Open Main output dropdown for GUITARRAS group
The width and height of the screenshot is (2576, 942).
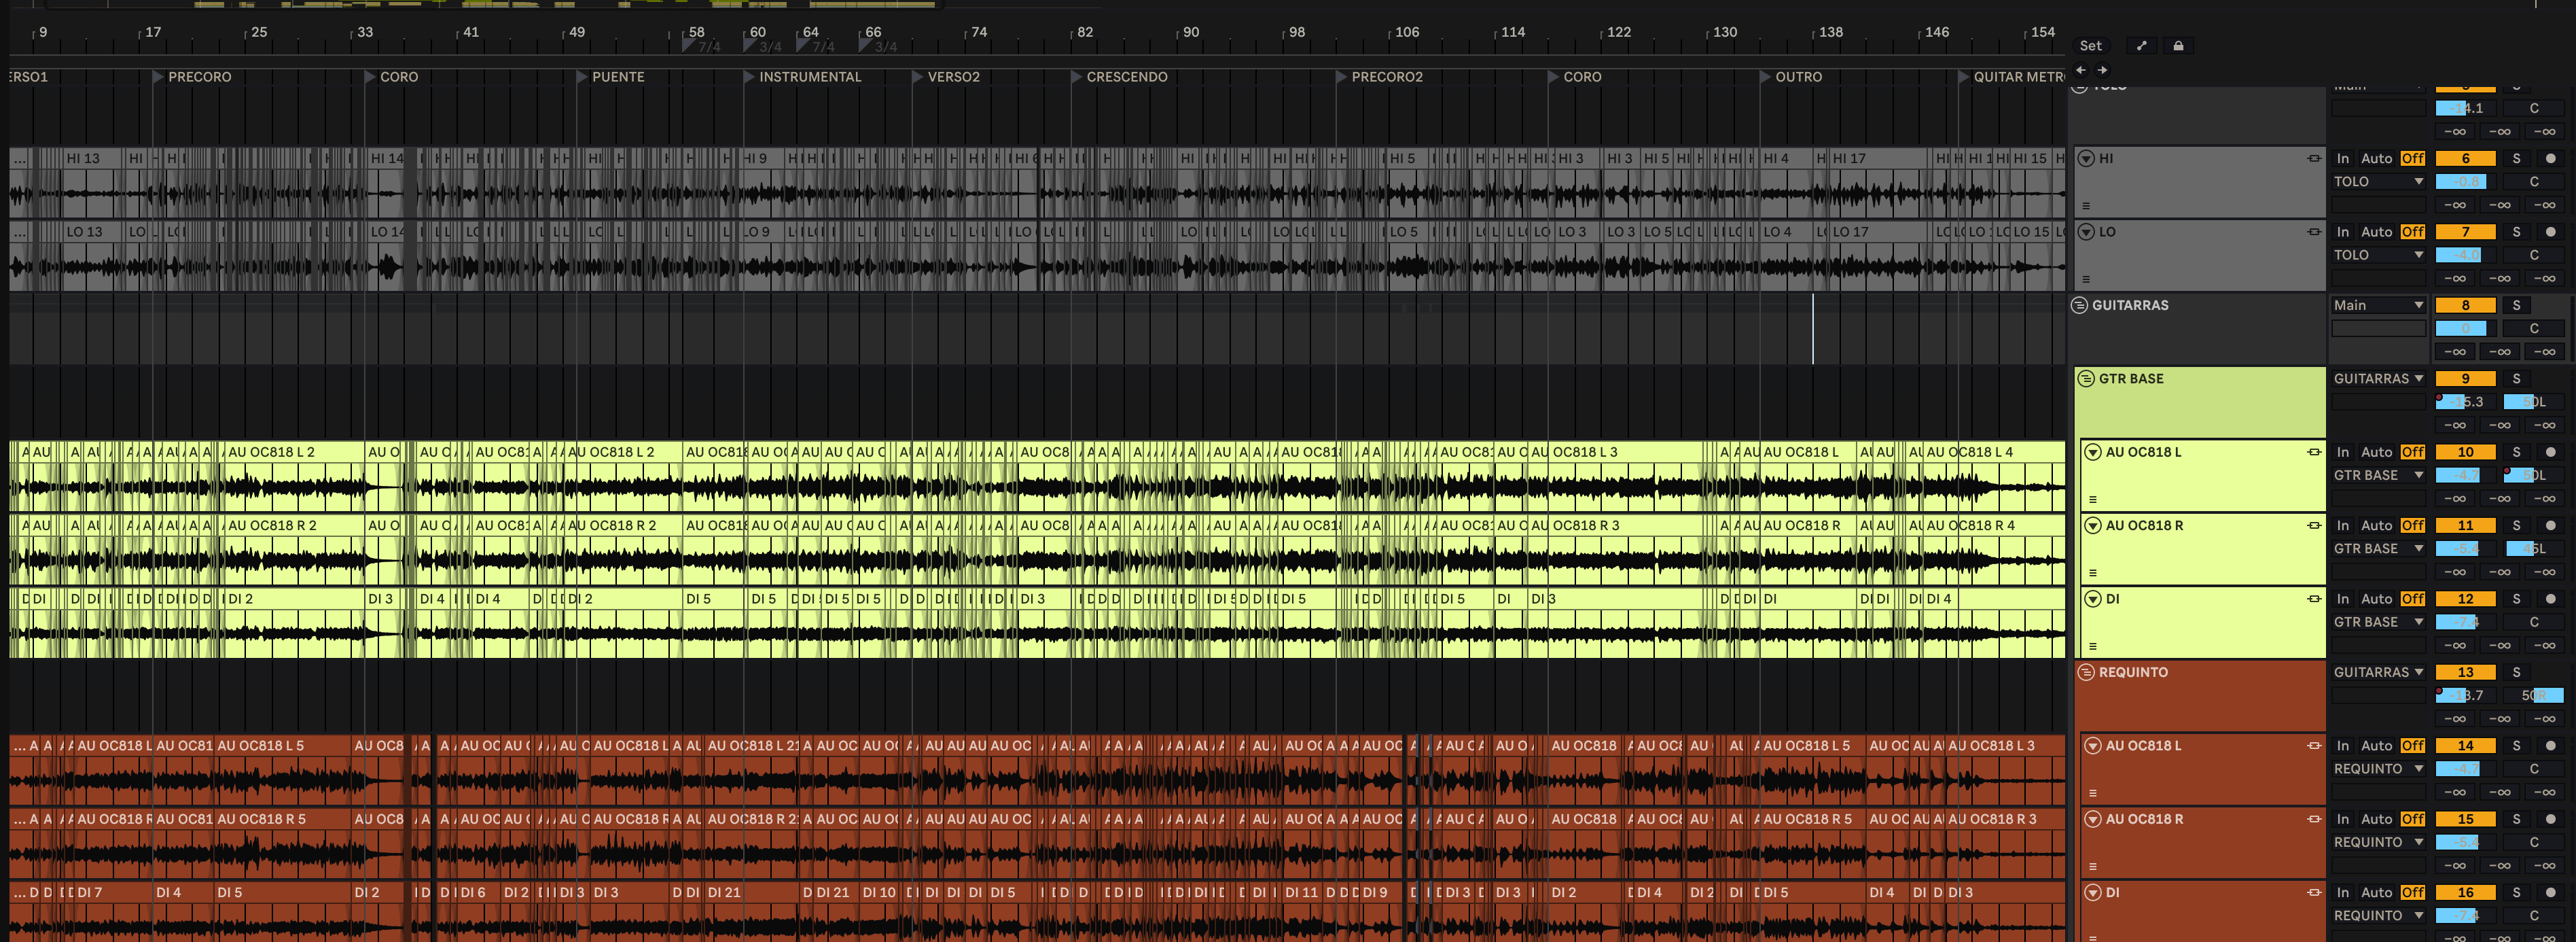pos(2379,305)
